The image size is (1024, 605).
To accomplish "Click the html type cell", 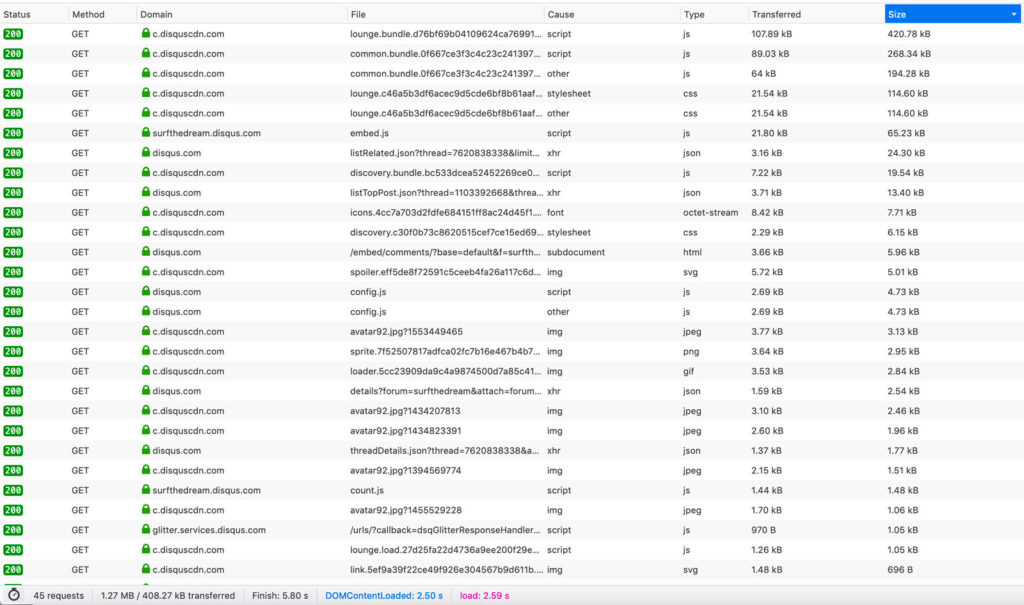I will pos(692,252).
